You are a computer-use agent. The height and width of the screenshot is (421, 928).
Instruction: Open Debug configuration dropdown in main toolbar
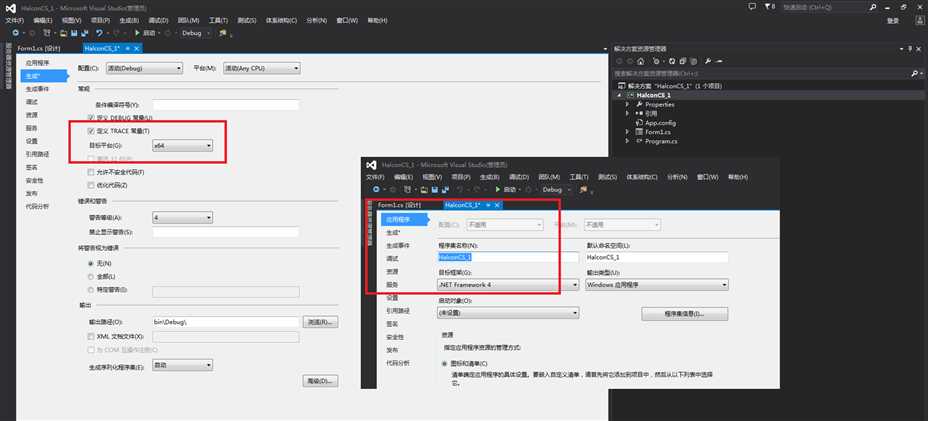coord(196,33)
